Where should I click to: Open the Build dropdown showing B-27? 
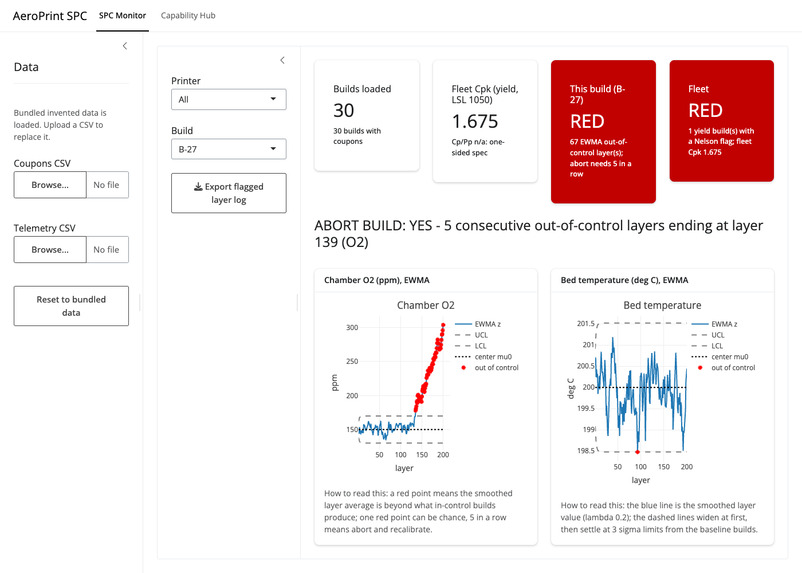point(229,149)
